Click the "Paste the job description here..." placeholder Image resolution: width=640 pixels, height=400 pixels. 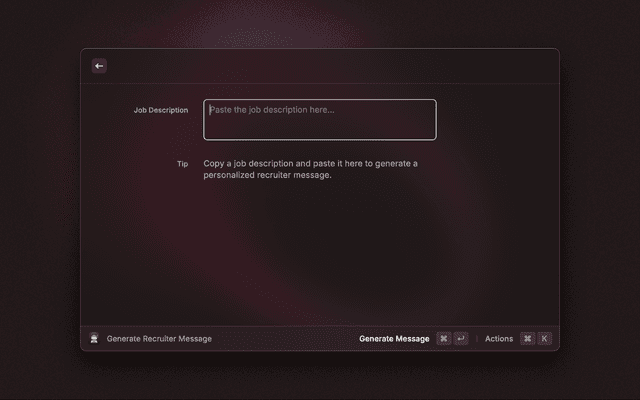(x=272, y=110)
